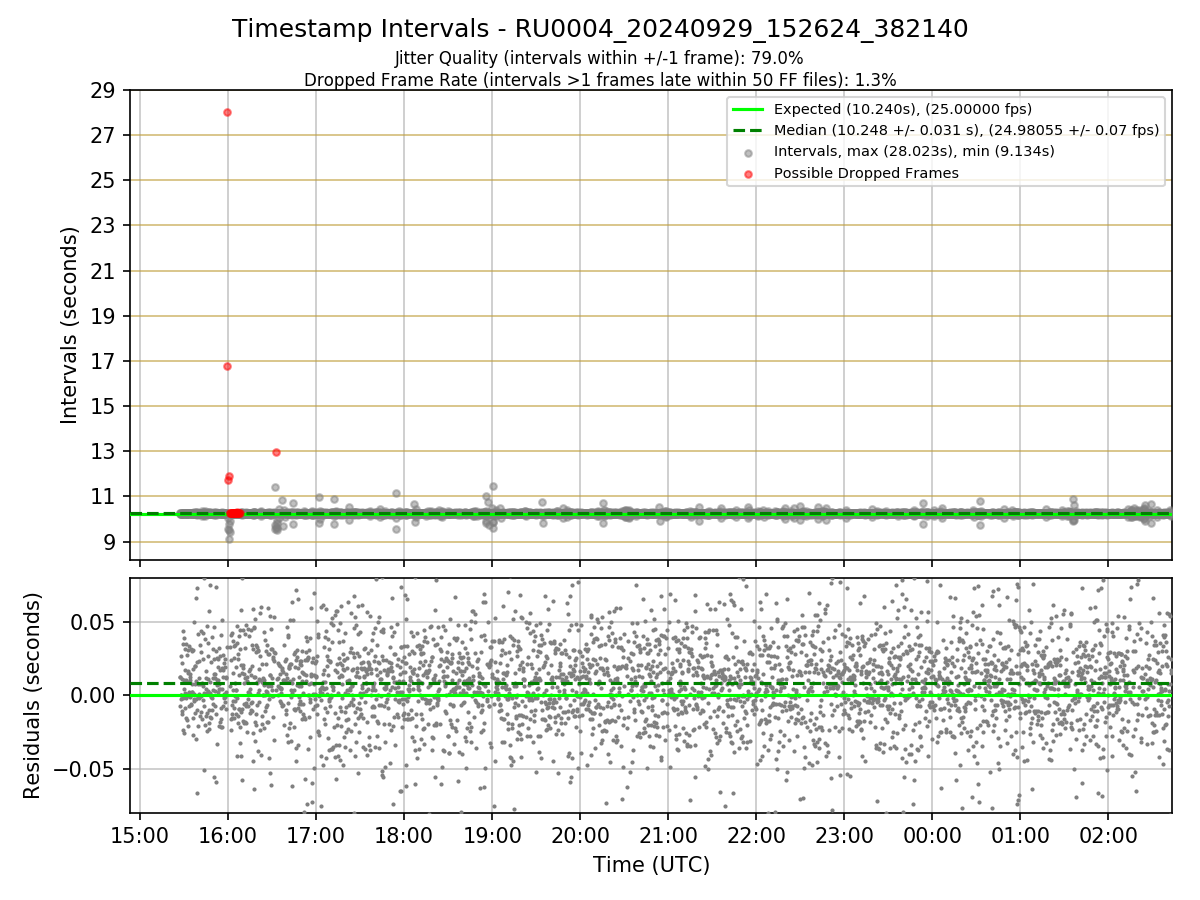
Task: Click the "21" tick on the intervals axis
Action: point(105,271)
